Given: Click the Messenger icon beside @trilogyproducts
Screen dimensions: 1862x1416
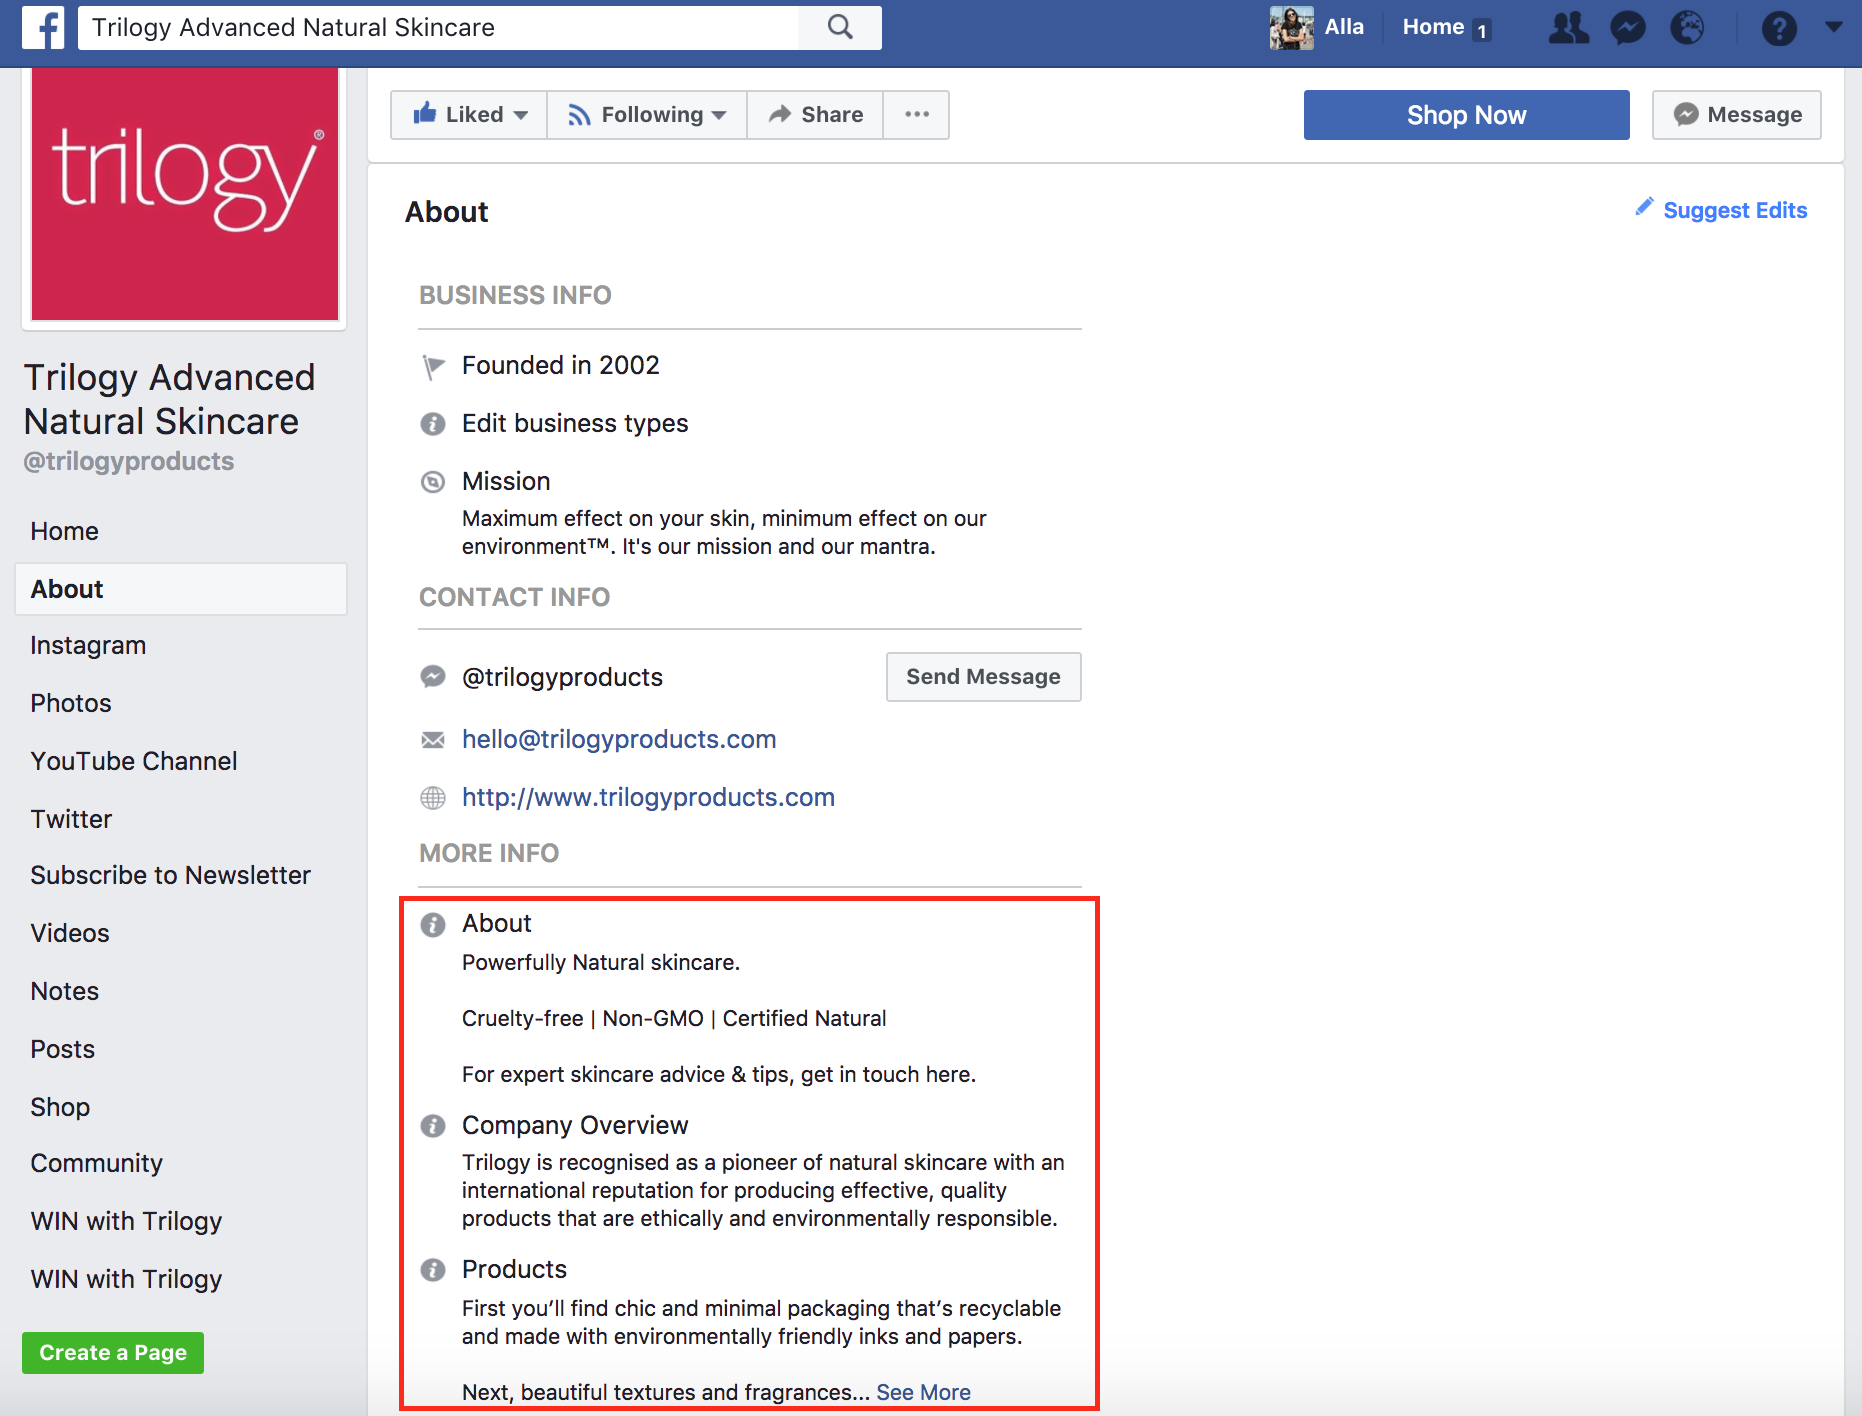Looking at the screenshot, I should (x=432, y=677).
